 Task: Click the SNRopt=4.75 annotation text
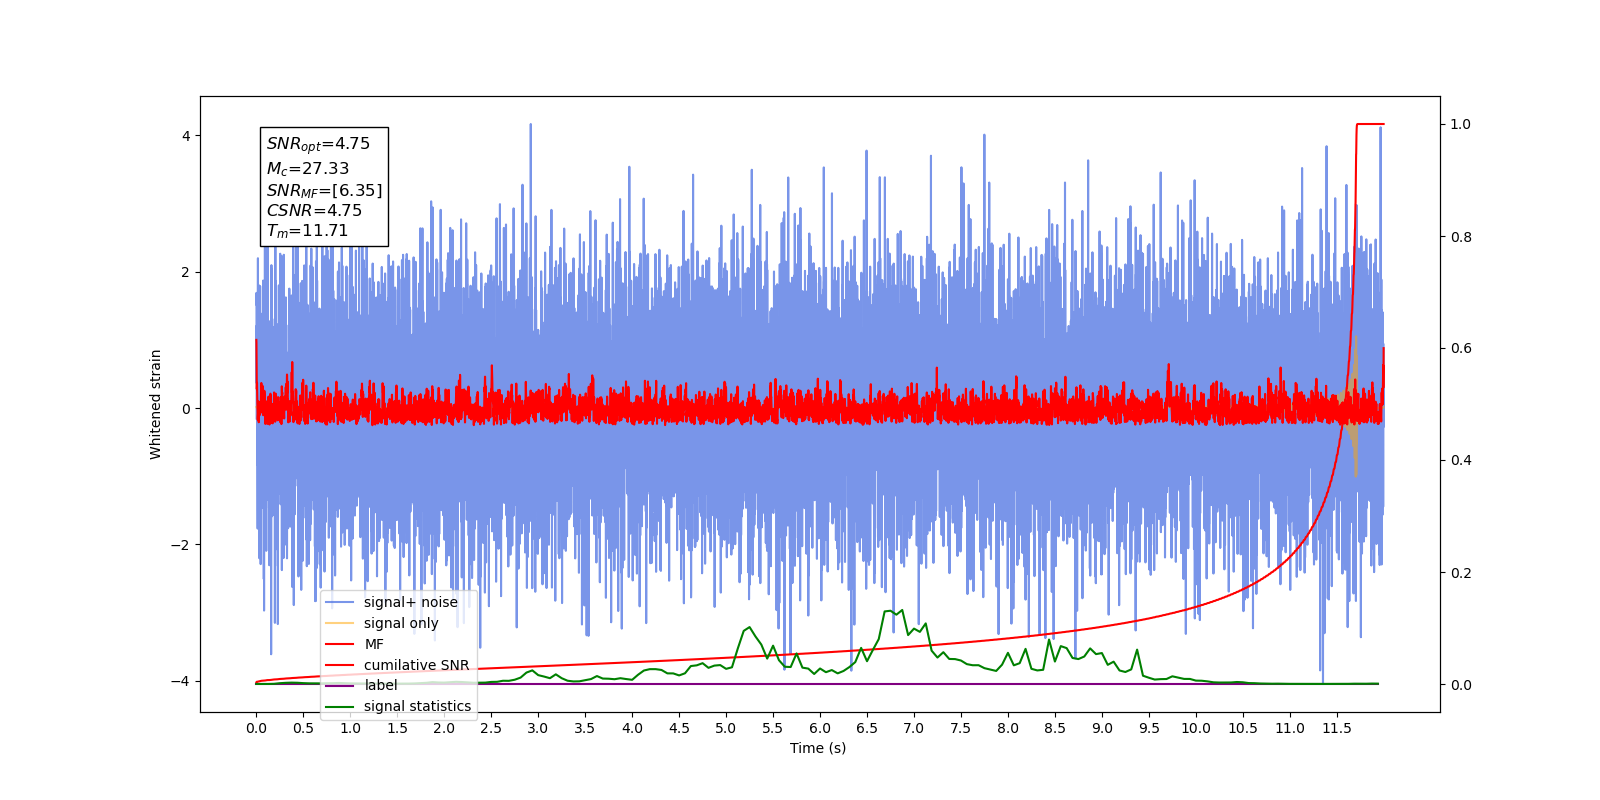tap(318, 144)
